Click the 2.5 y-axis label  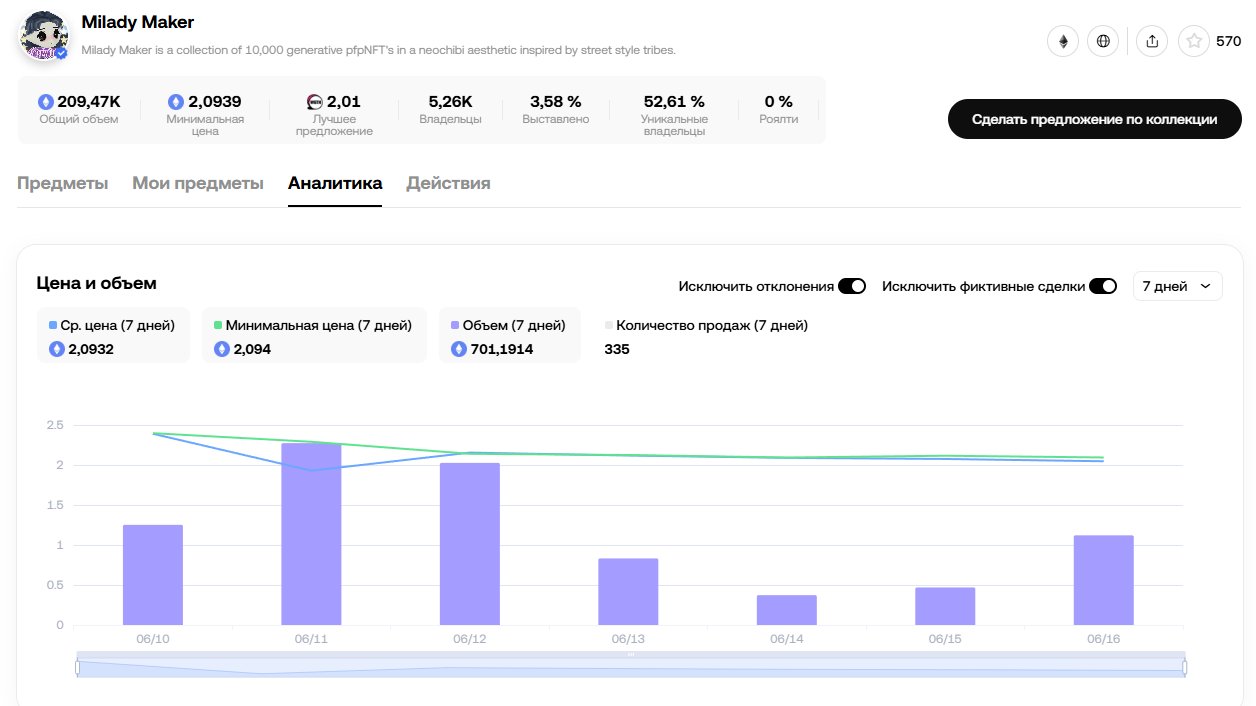coord(54,425)
